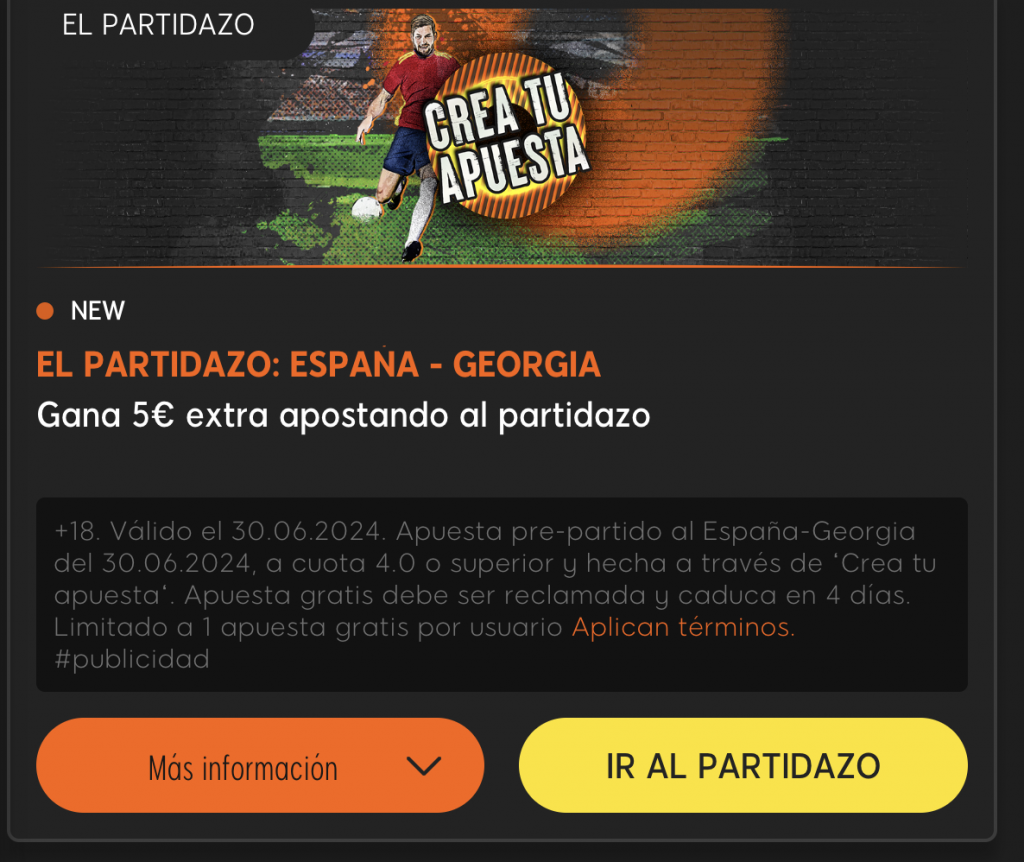The height and width of the screenshot is (862, 1024).
Task: Click the 'Crea tu apuesta' circular badge
Action: pos(508,136)
